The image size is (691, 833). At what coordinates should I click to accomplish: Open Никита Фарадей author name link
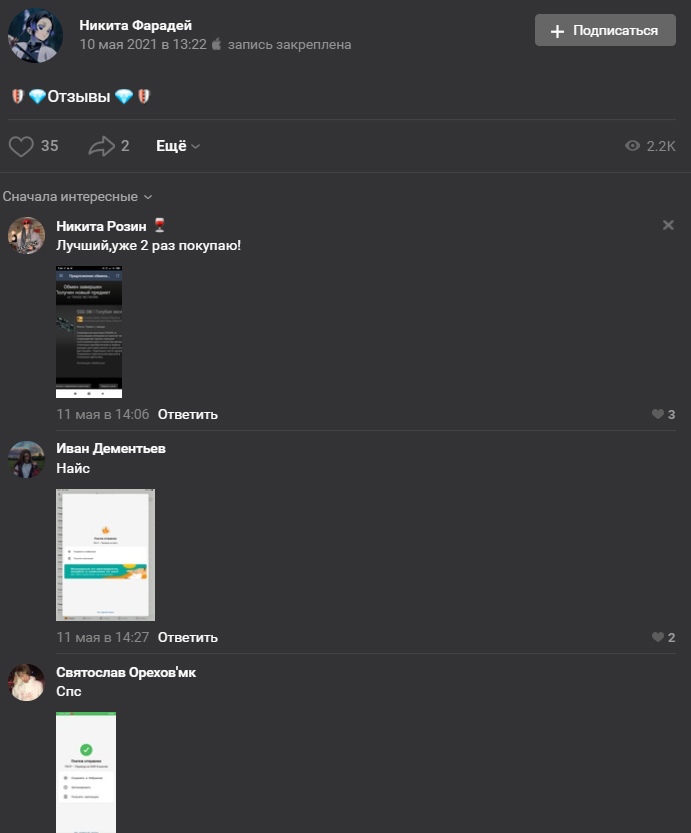[x=135, y=25]
